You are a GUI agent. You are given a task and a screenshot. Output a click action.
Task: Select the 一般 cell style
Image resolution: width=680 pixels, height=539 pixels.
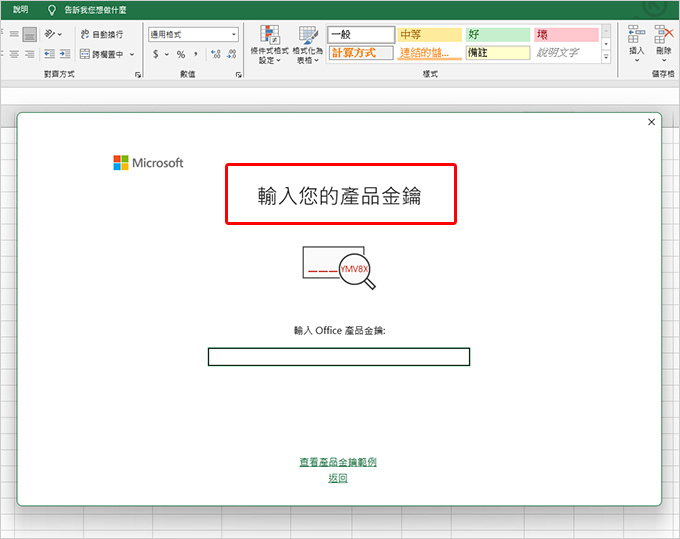(361, 34)
